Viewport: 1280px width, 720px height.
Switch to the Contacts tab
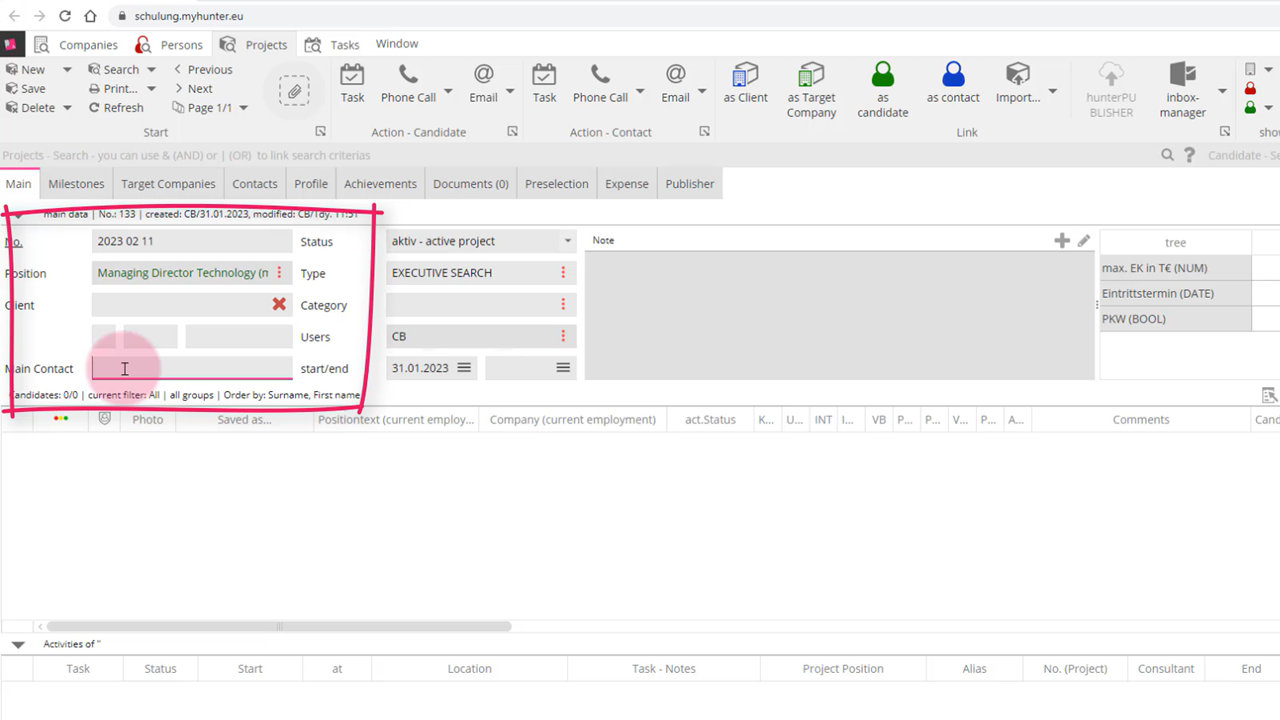click(x=255, y=184)
